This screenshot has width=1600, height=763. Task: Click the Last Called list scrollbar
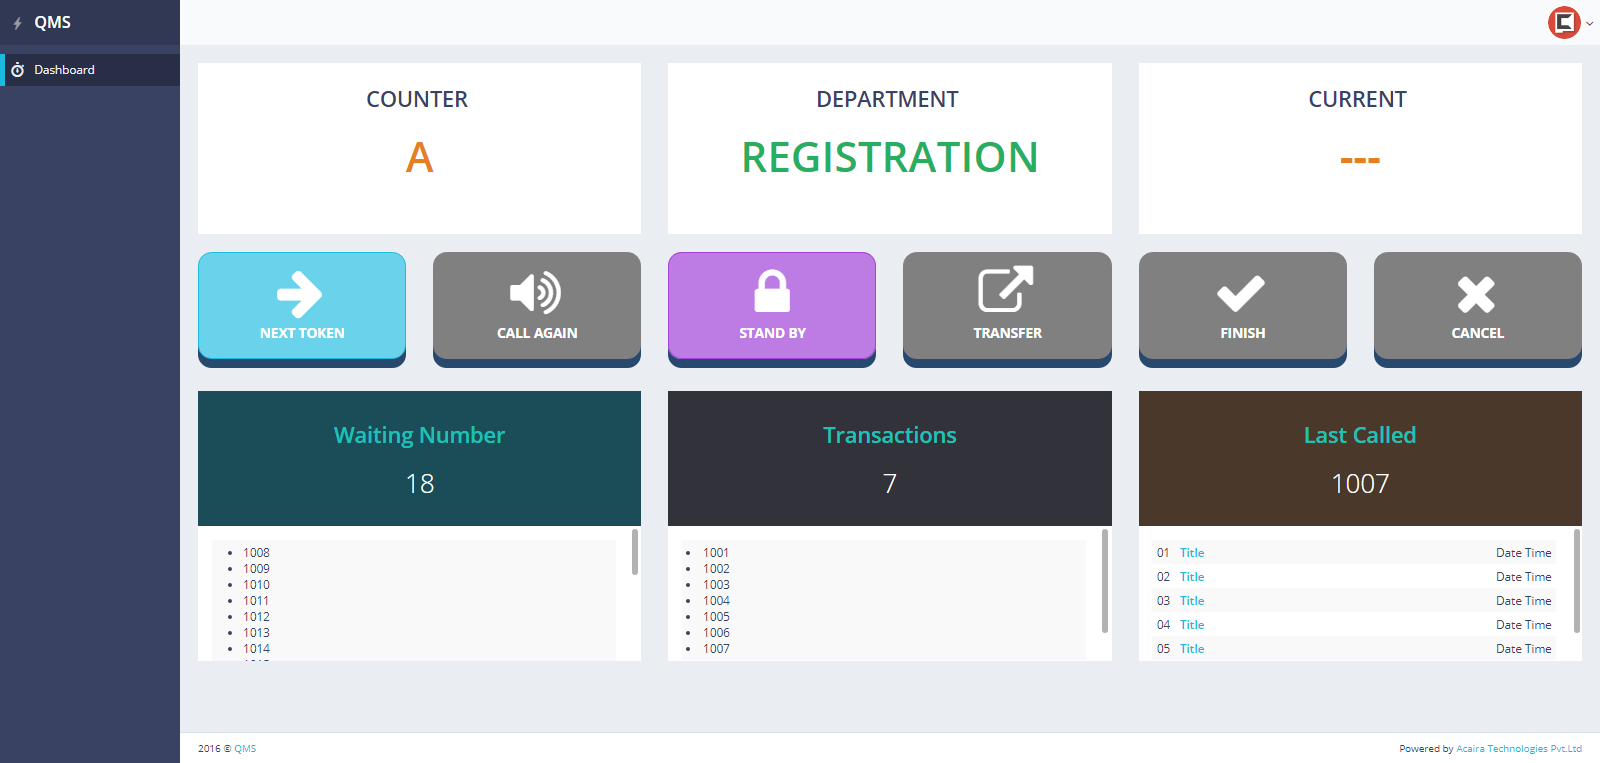[x=1577, y=581]
